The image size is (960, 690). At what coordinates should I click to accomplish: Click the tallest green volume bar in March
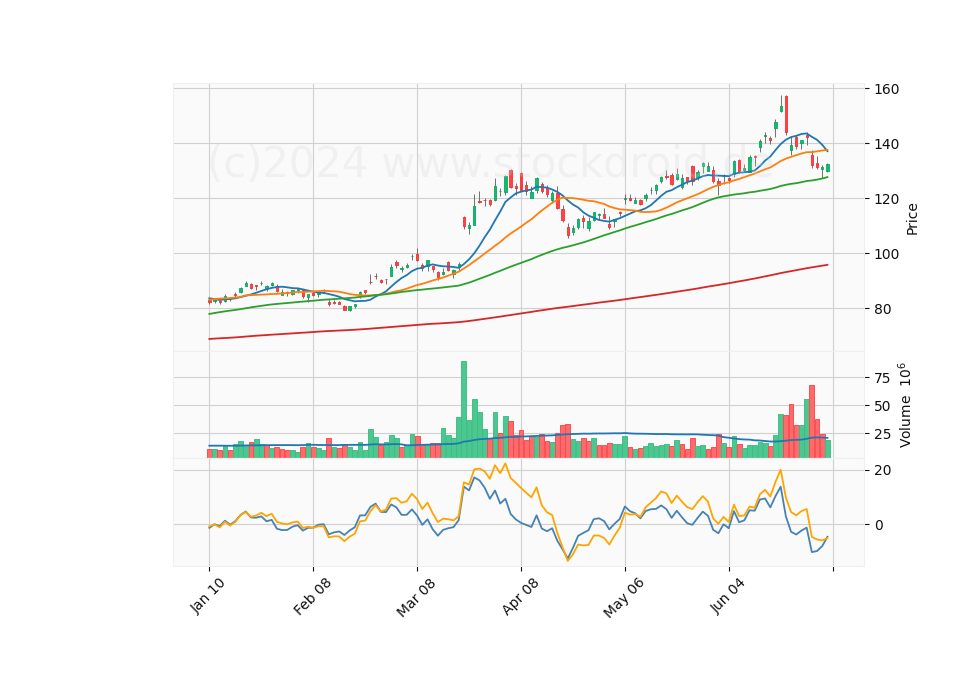464,410
